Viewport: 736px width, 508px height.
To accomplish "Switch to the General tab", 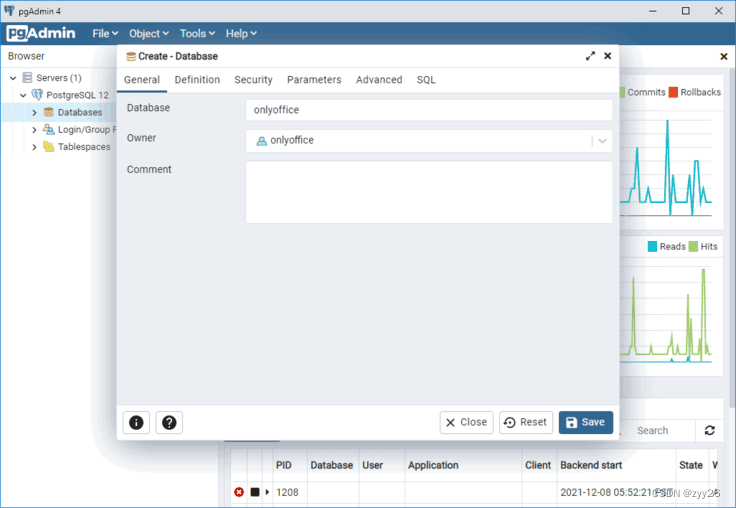I will tap(142, 80).
